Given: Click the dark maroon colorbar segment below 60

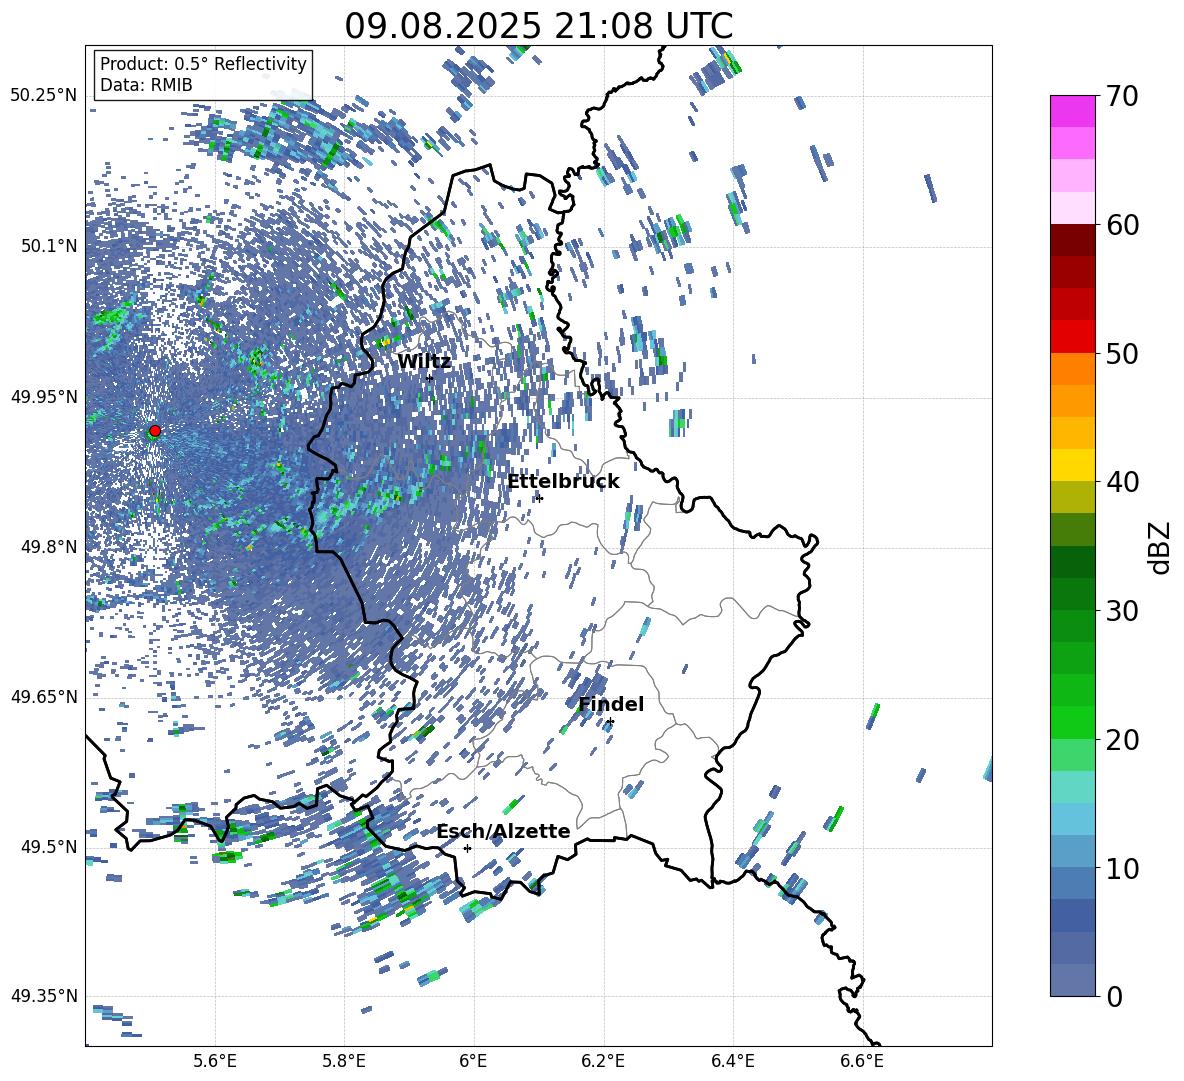Looking at the screenshot, I should coord(1072,240).
